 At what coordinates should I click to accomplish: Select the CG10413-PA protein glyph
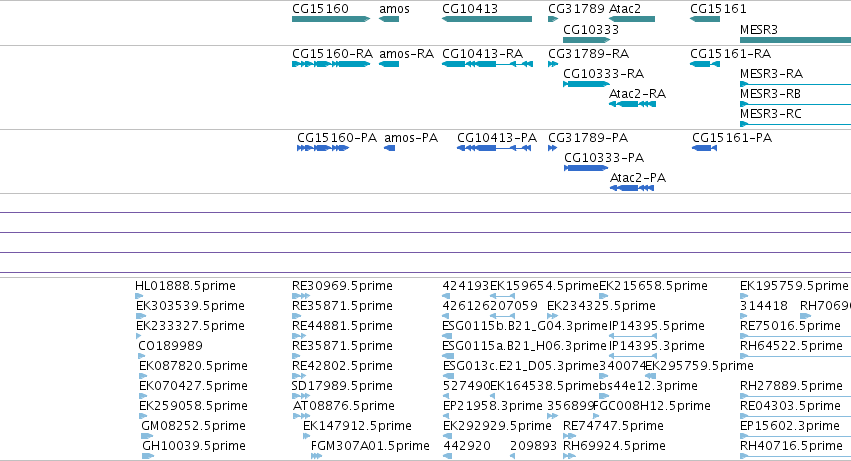pyautogui.click(x=494, y=148)
